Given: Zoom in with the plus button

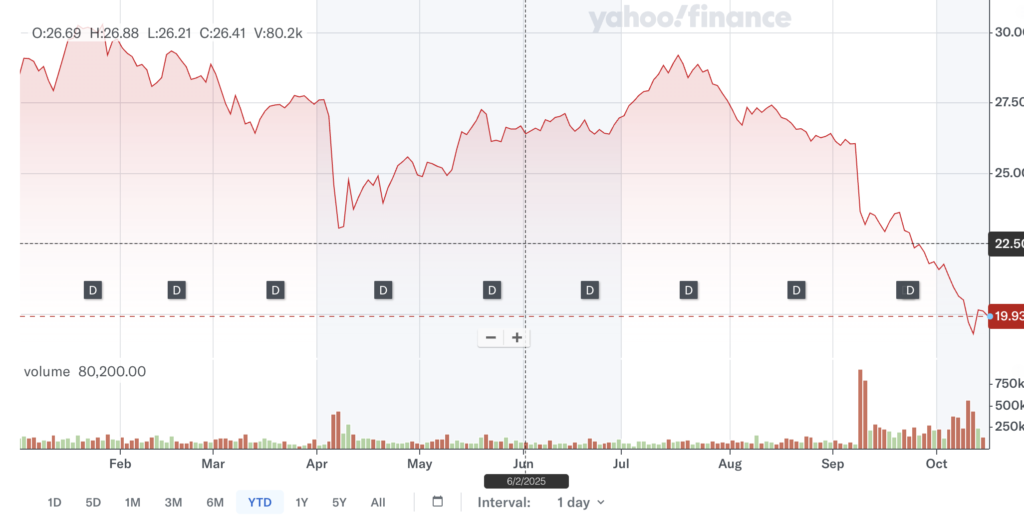Looking at the screenshot, I should pyautogui.click(x=517, y=338).
